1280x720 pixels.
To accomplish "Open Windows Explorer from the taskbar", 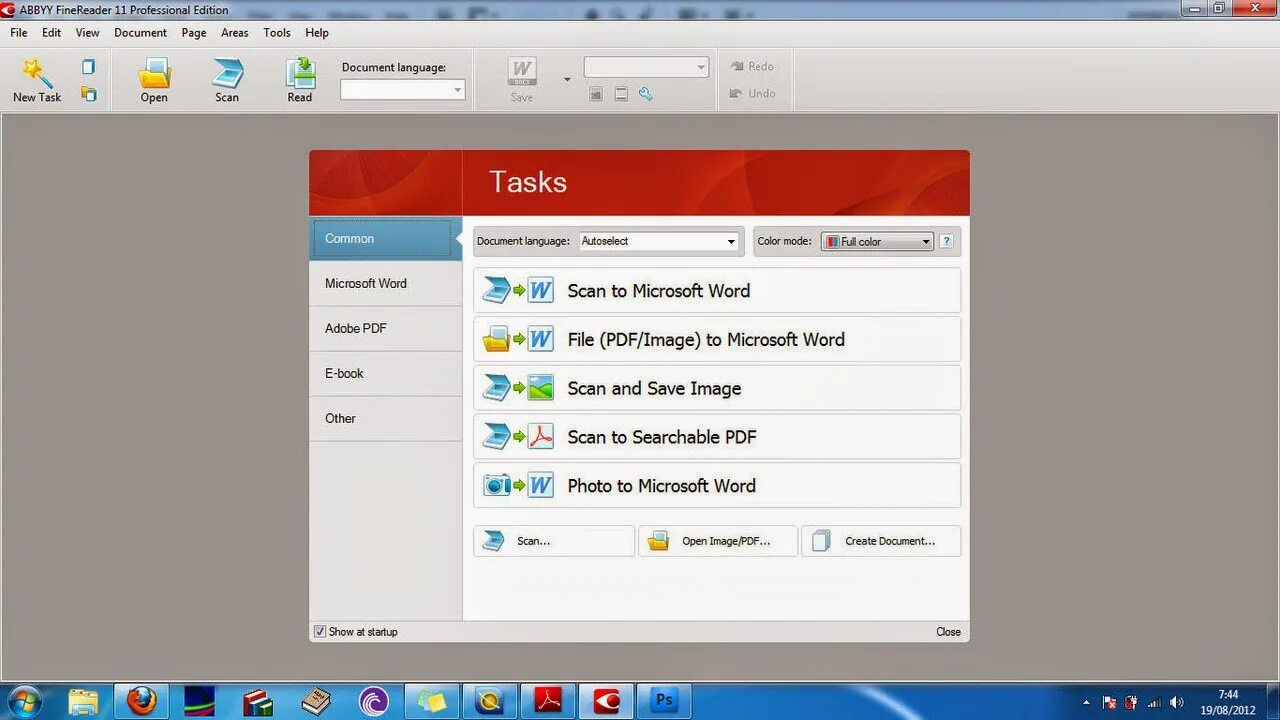I will pos(83,701).
